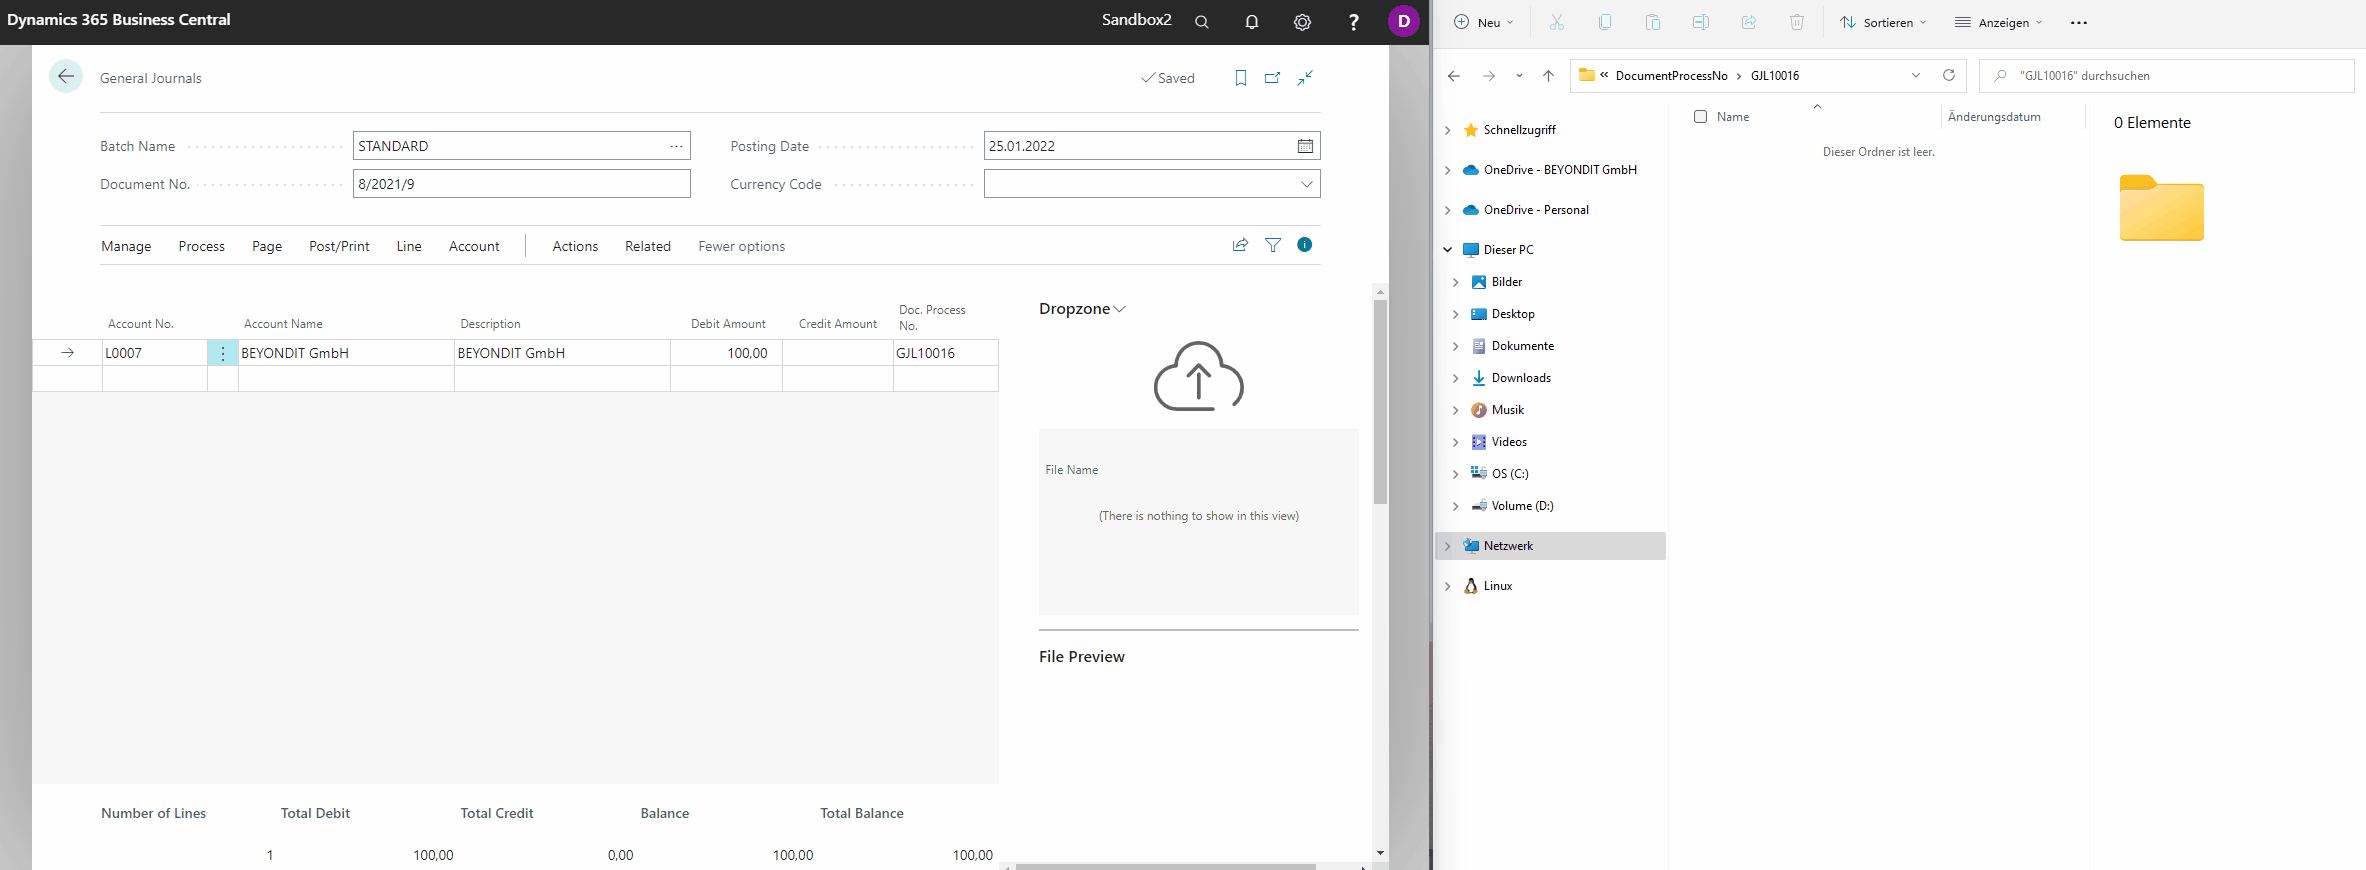Click the bookmark icon in page header

point(1240,78)
